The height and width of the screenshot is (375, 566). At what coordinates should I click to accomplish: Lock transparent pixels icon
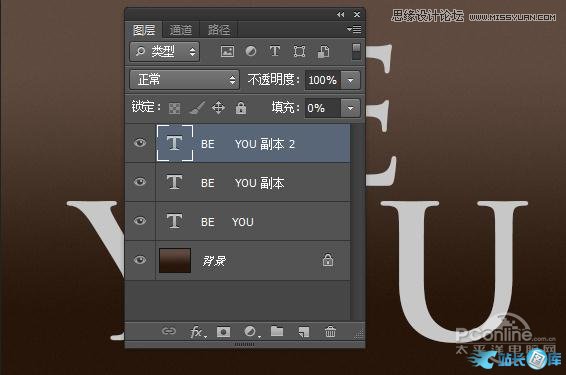pos(174,108)
